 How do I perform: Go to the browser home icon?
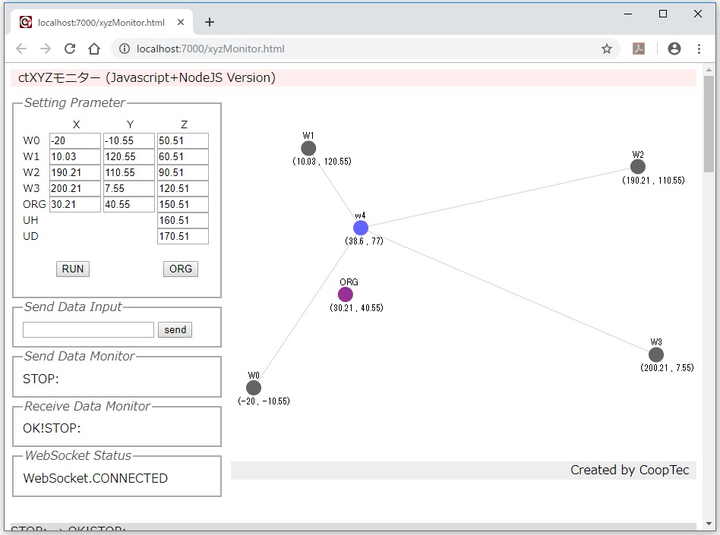pos(94,49)
